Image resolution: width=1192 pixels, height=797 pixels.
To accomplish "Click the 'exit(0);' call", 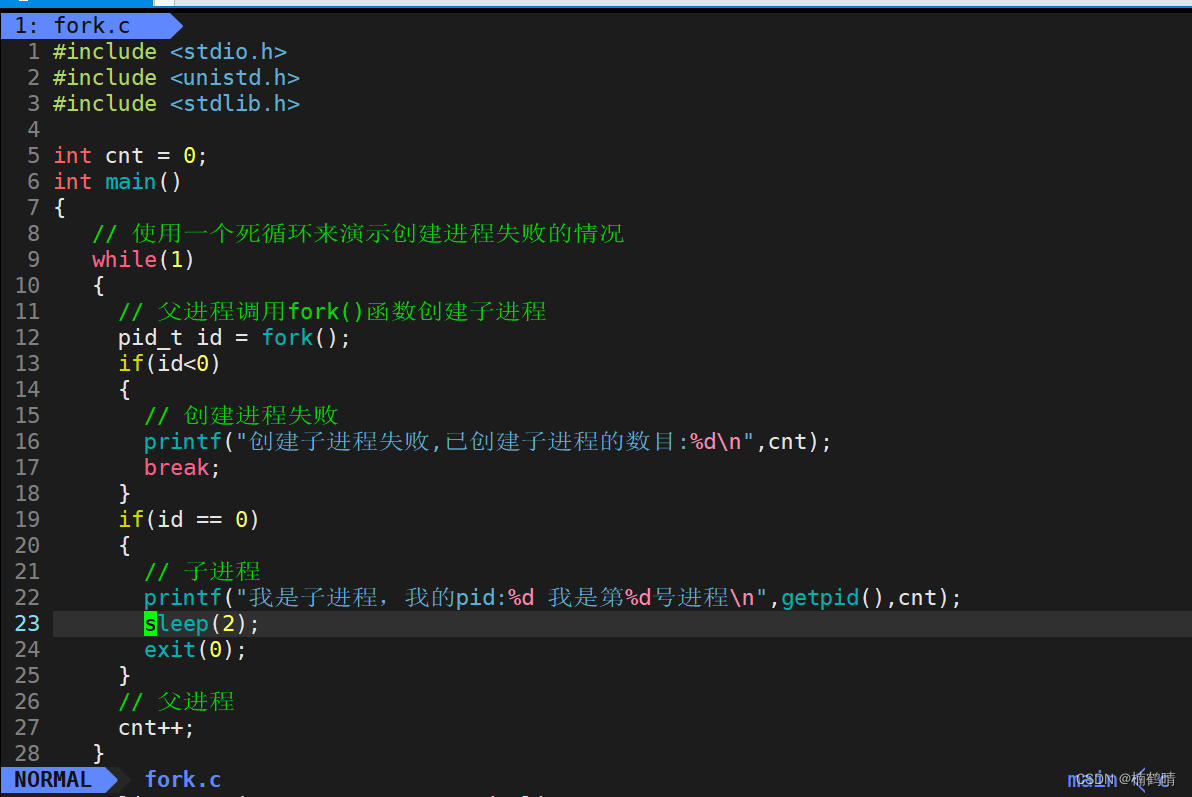I will pyautogui.click(x=195, y=649).
